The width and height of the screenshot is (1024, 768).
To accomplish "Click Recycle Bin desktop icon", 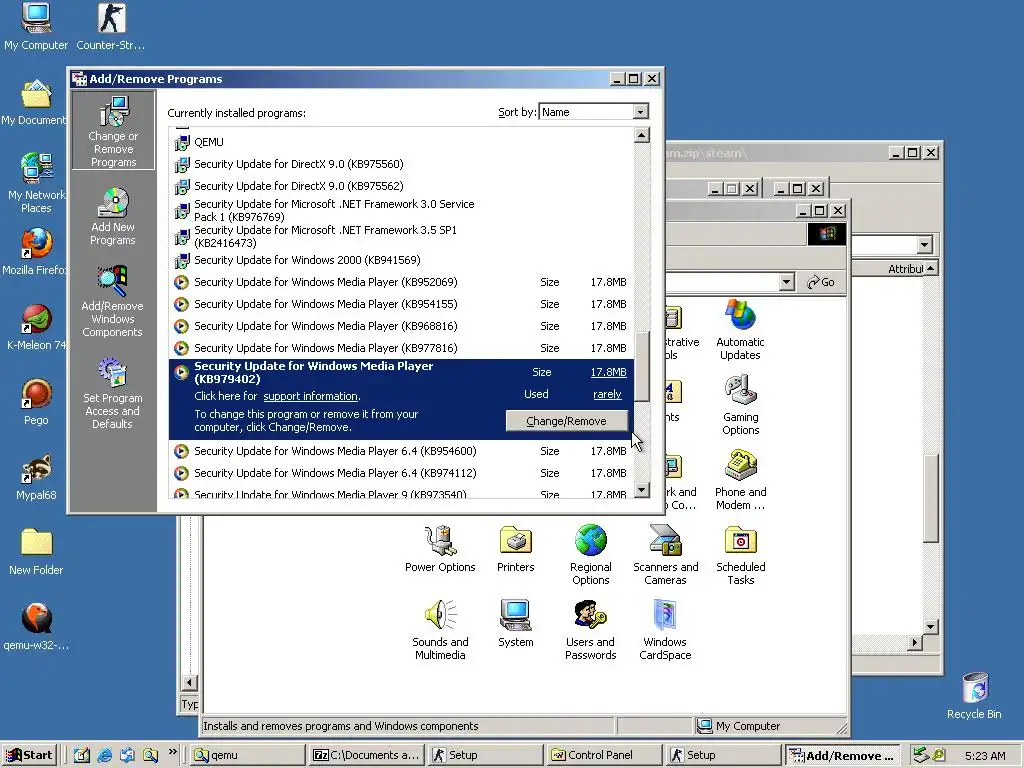I will pos(974,696).
